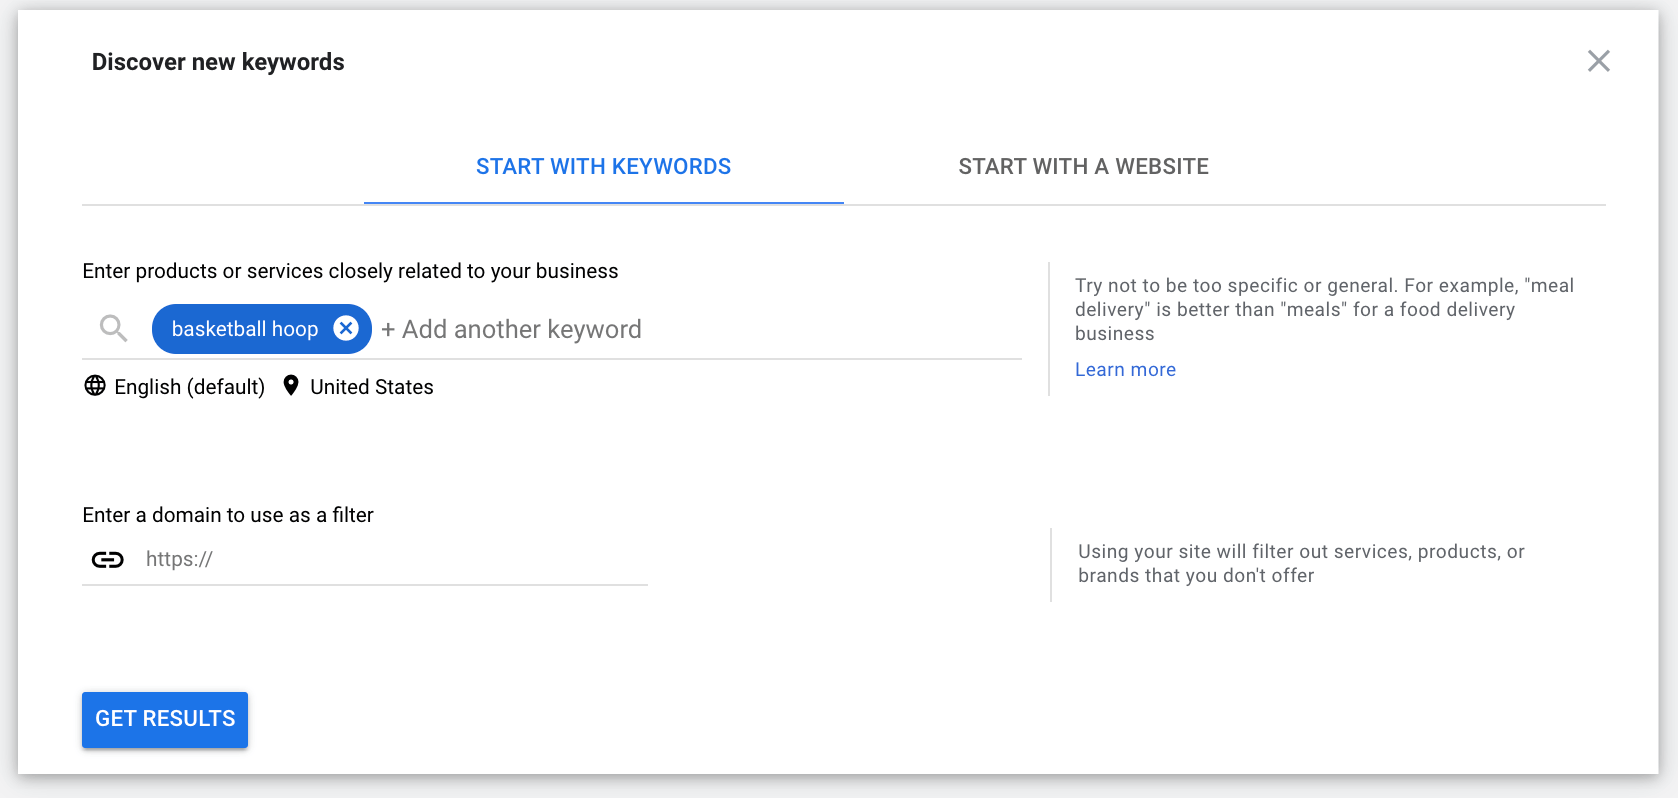Click the keyword tip text about meal delivery
This screenshot has width=1678, height=798.
click(x=1324, y=310)
